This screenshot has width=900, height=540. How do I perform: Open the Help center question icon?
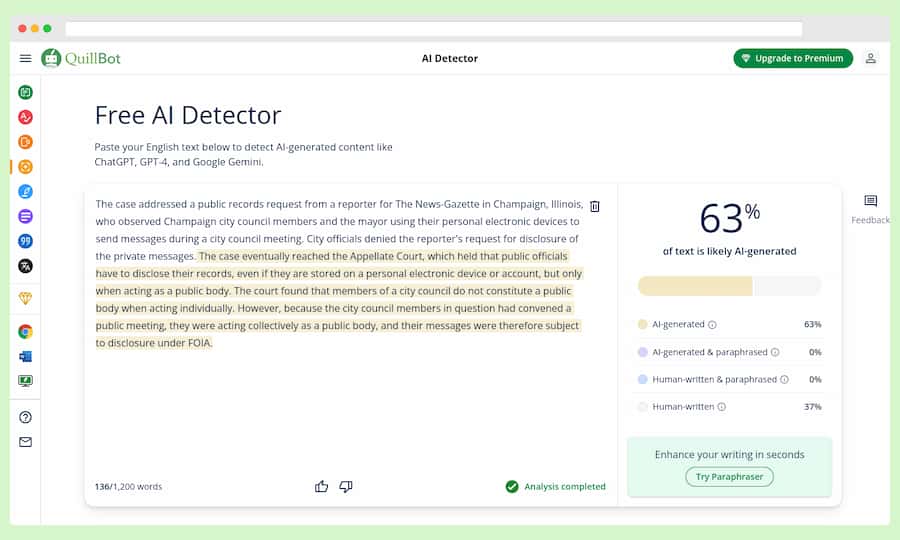(x=25, y=417)
